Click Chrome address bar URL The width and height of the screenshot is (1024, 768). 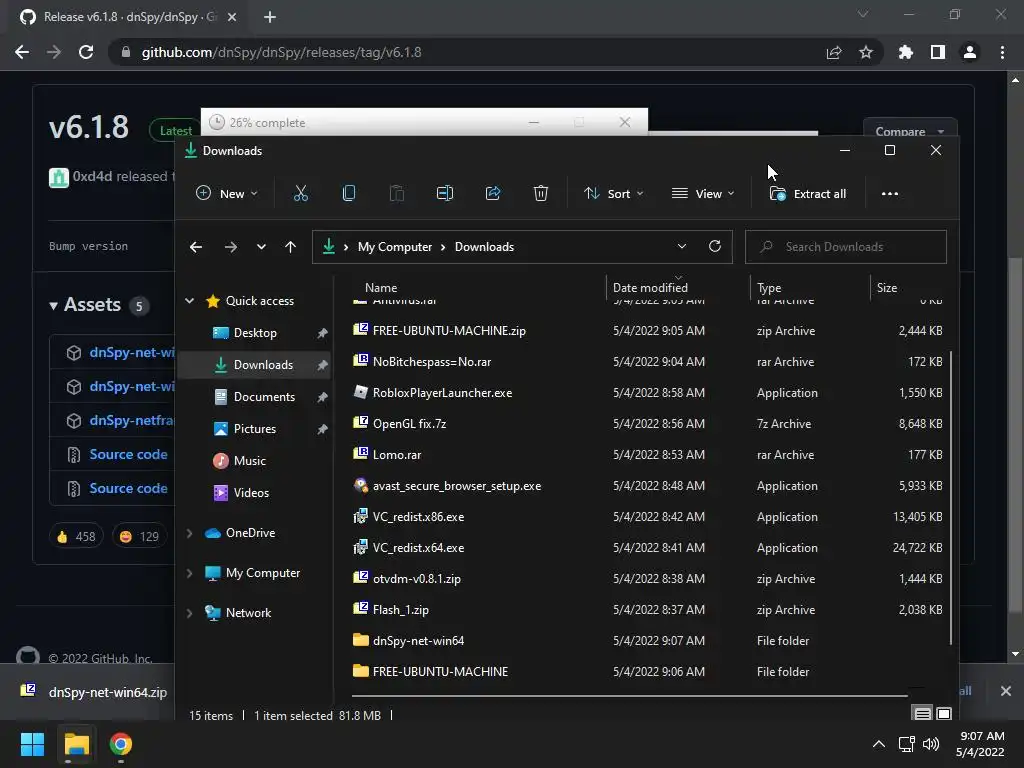[x=281, y=52]
